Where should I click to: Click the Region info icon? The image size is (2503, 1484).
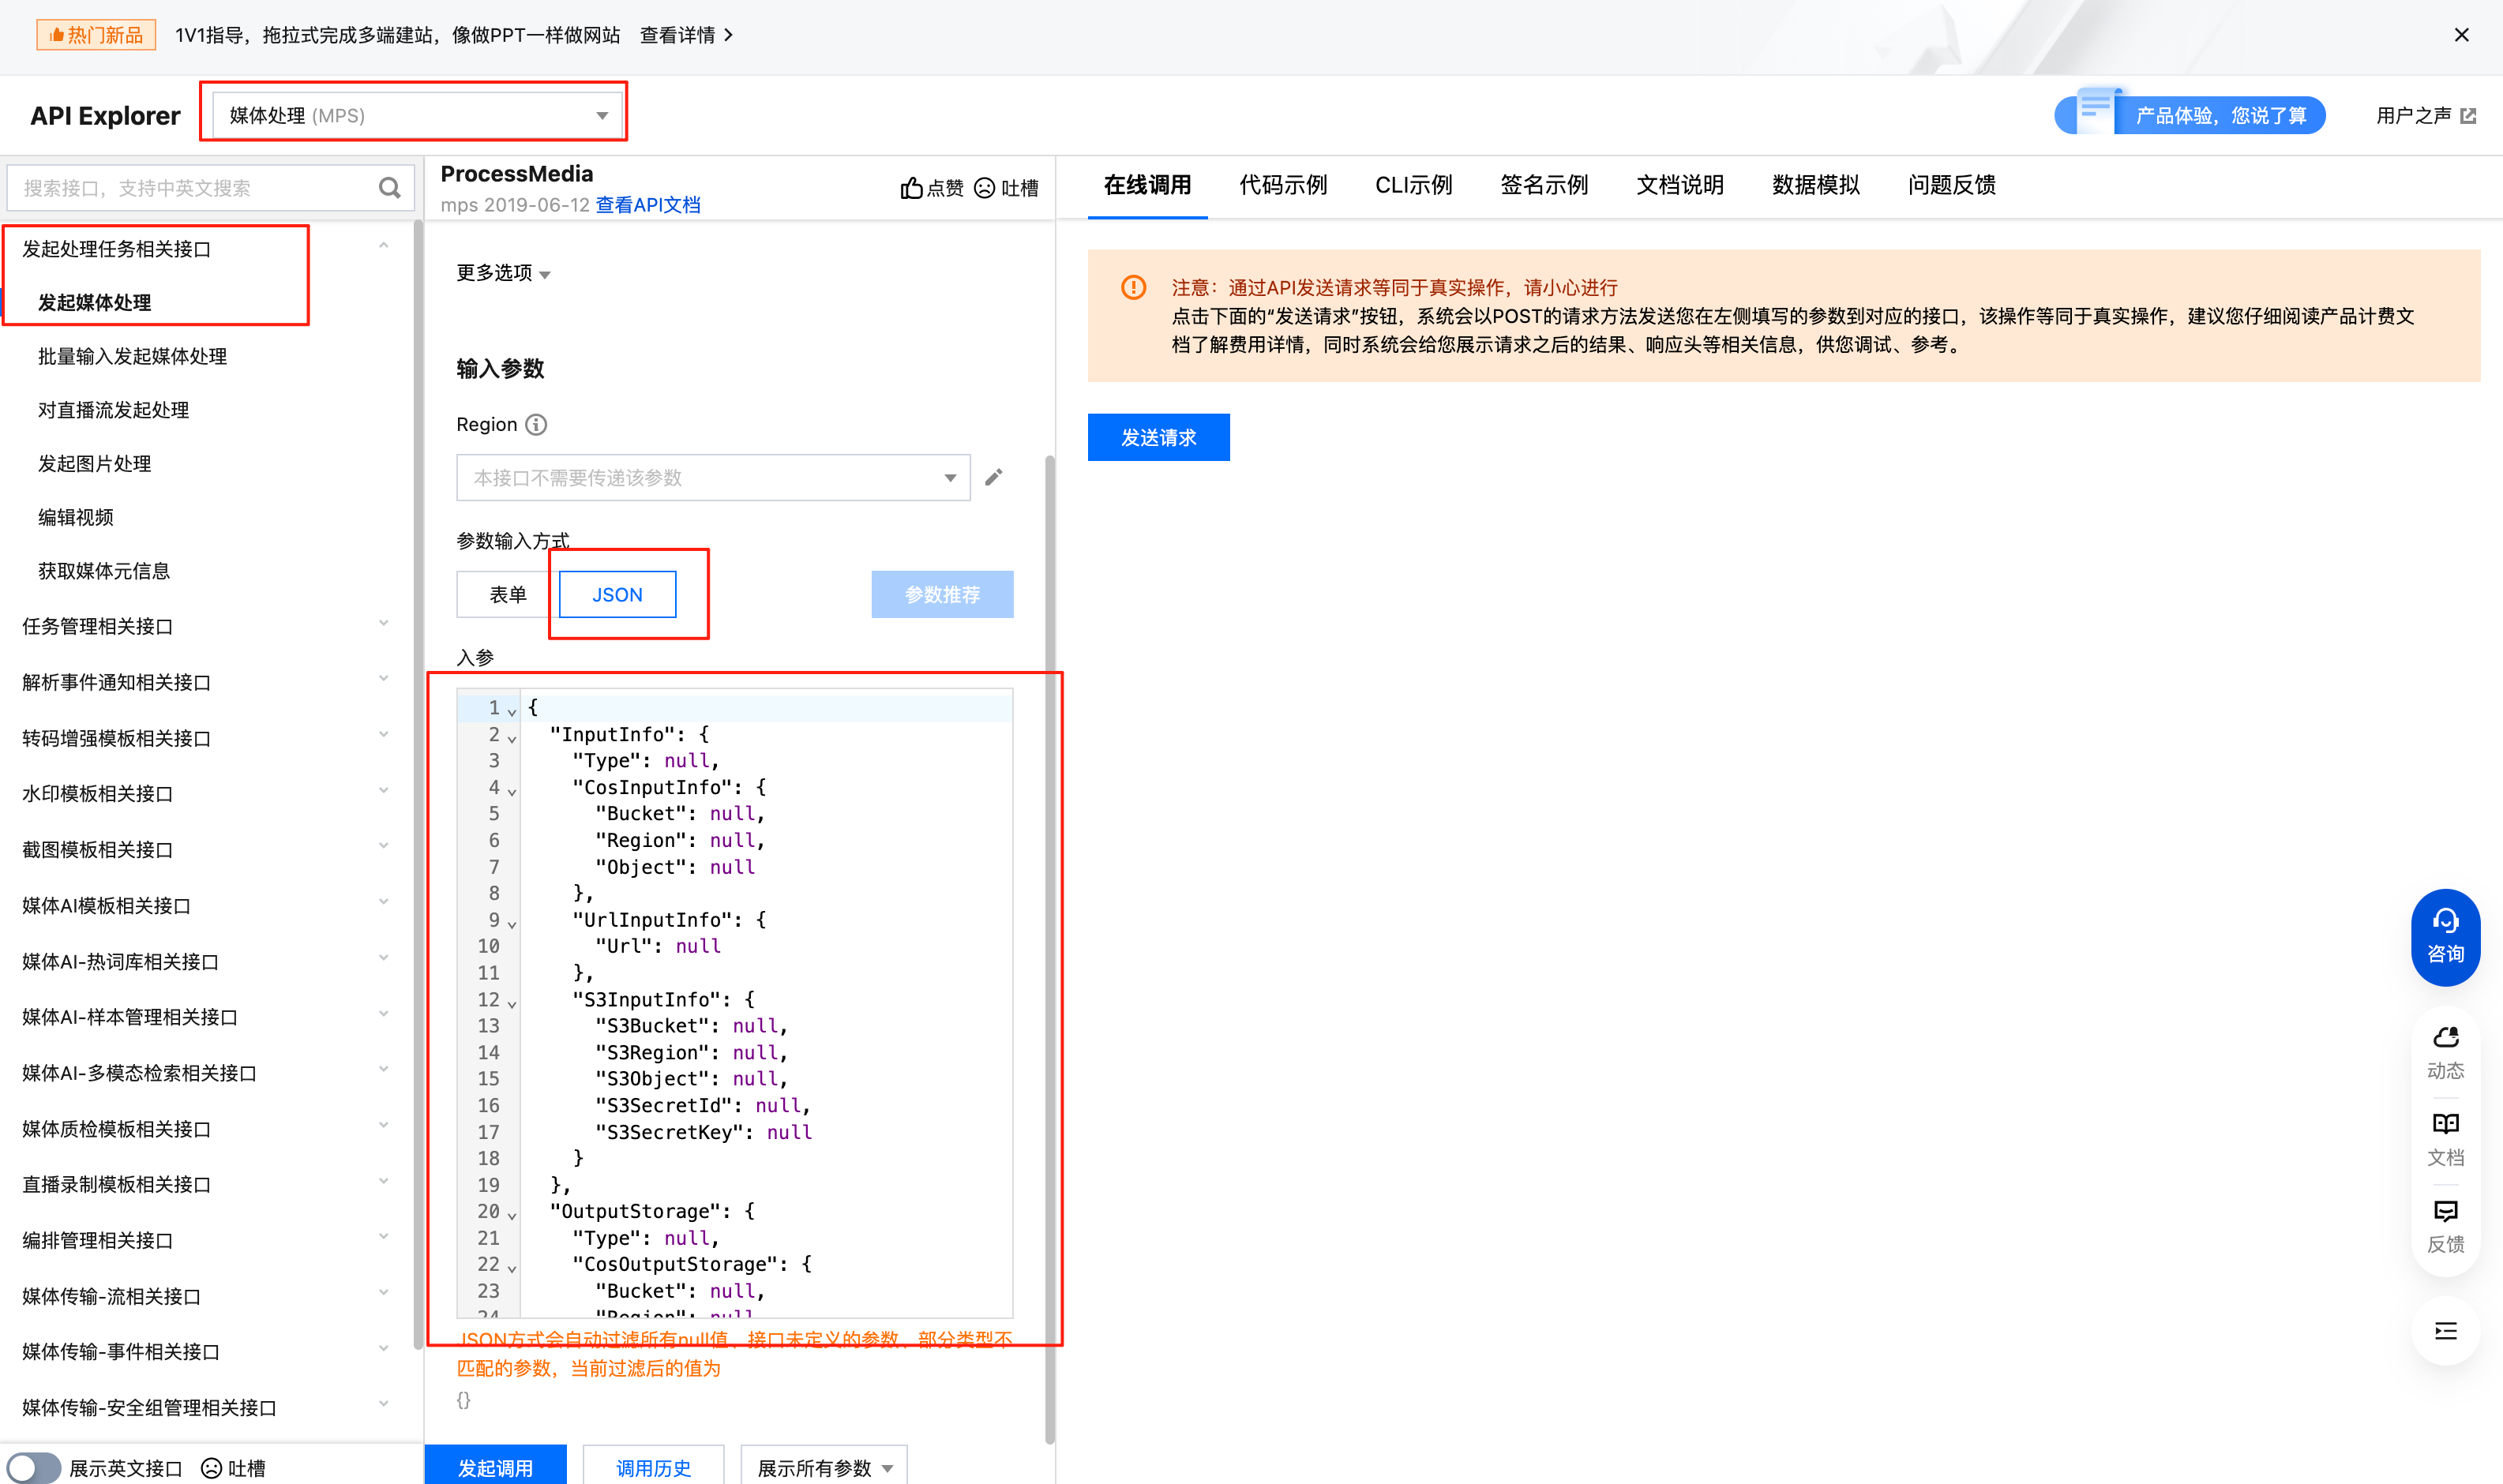(x=537, y=425)
